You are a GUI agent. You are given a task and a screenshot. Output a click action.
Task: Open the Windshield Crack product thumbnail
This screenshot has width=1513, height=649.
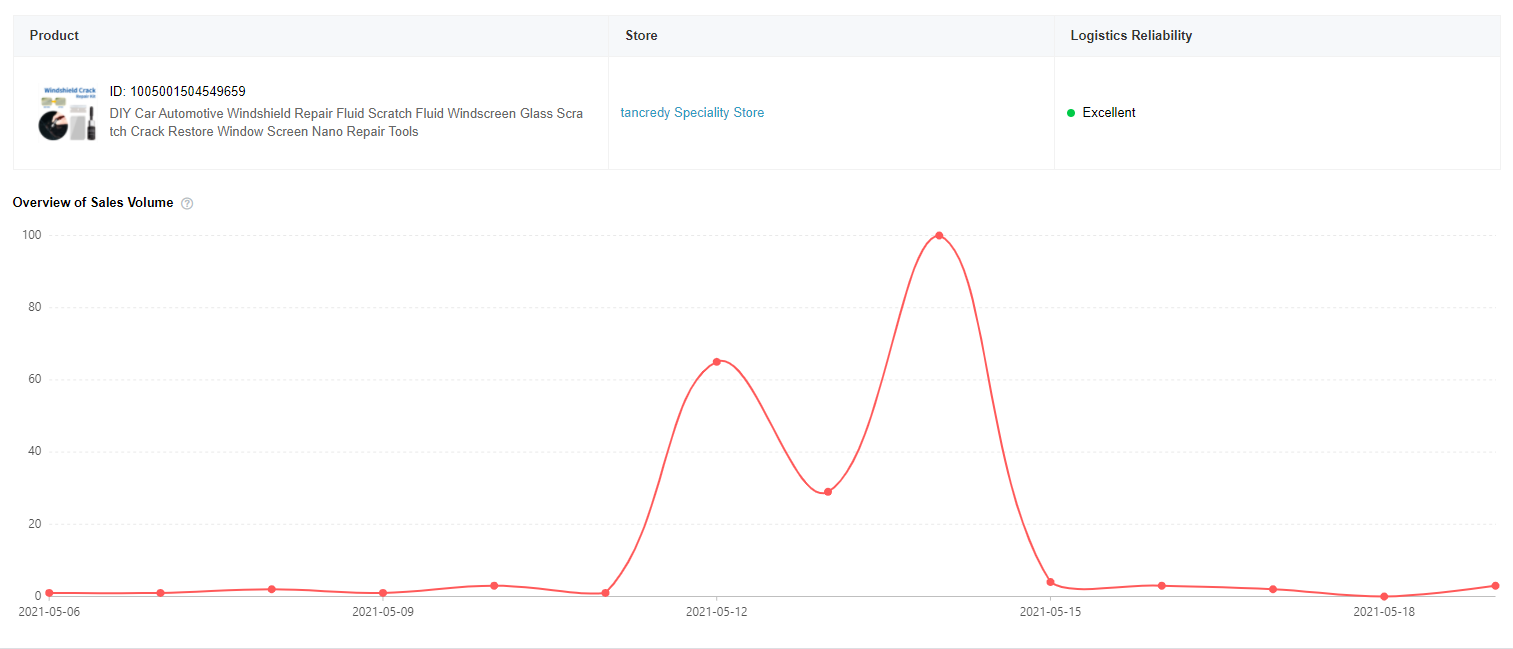[68, 113]
